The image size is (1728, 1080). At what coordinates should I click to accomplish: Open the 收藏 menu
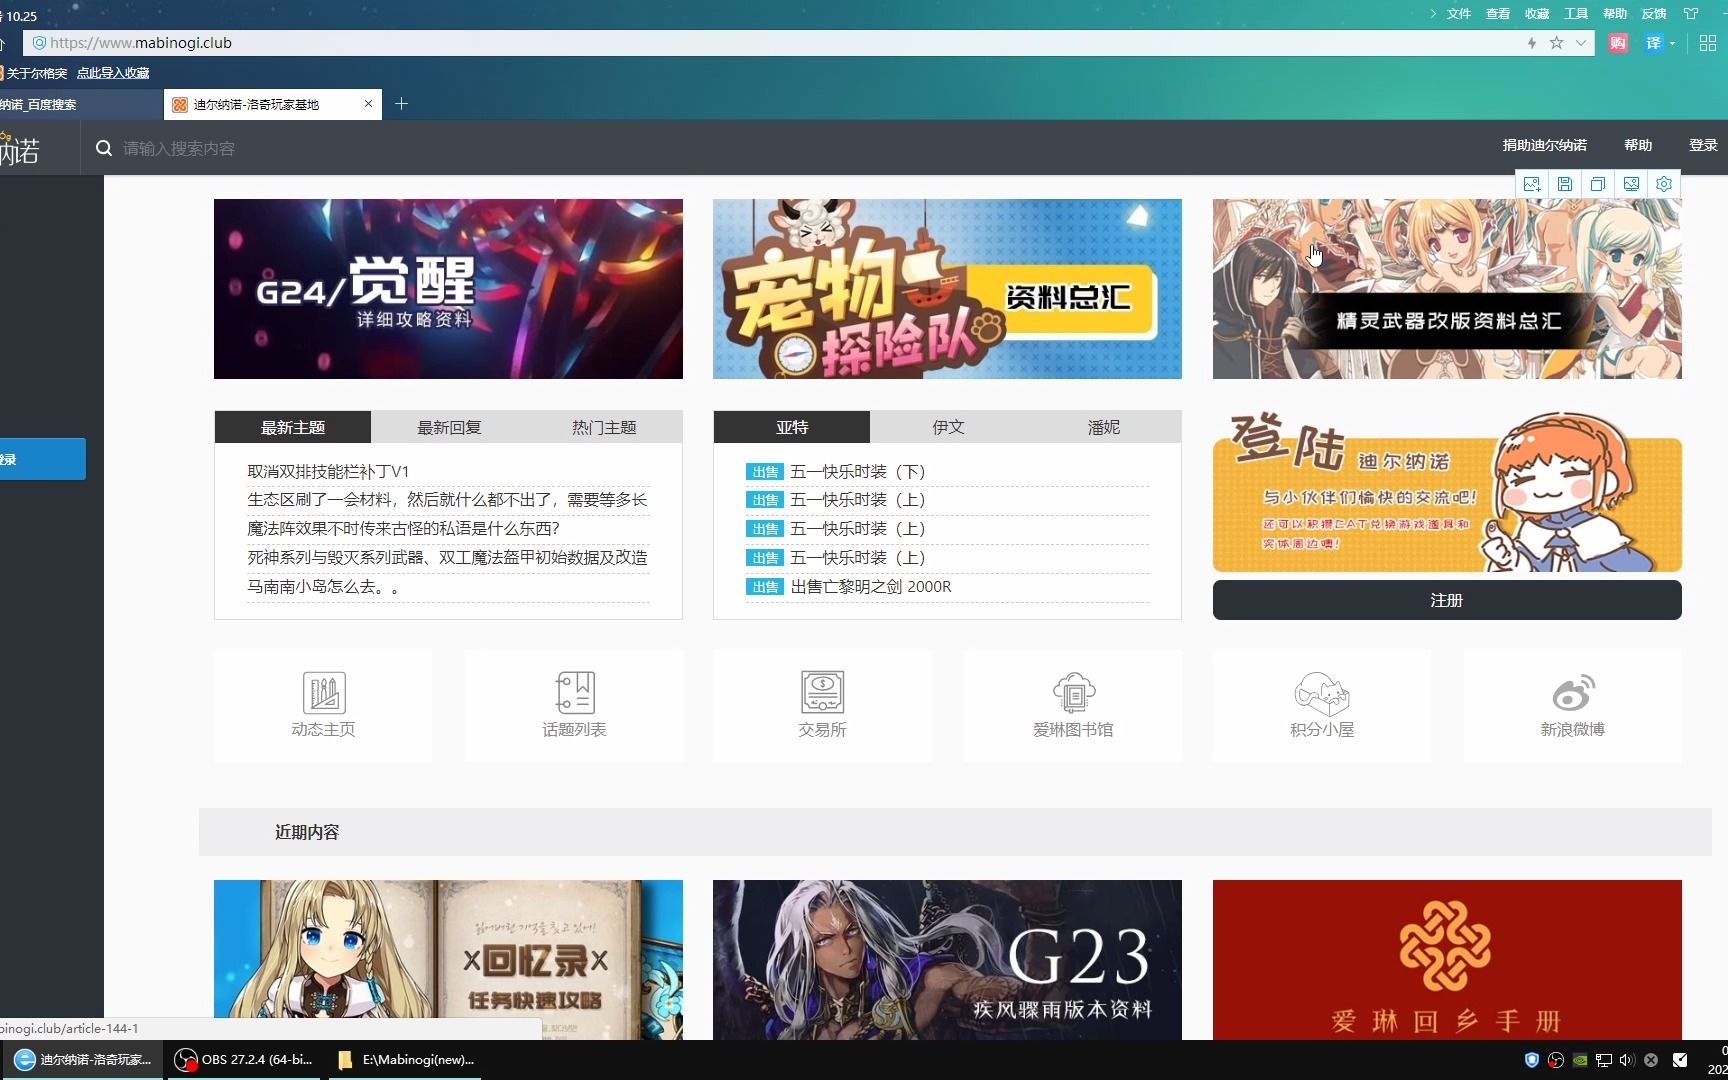(x=1537, y=14)
